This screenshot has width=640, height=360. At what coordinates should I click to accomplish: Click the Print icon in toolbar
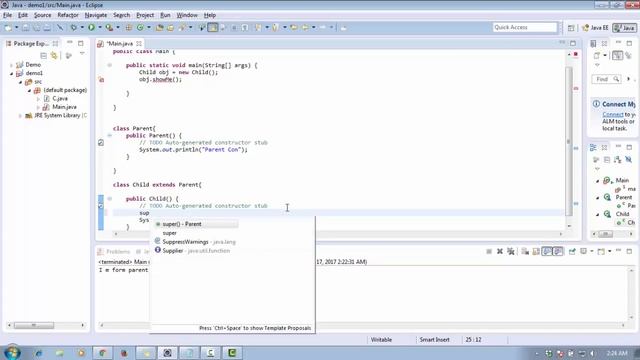click(47, 27)
